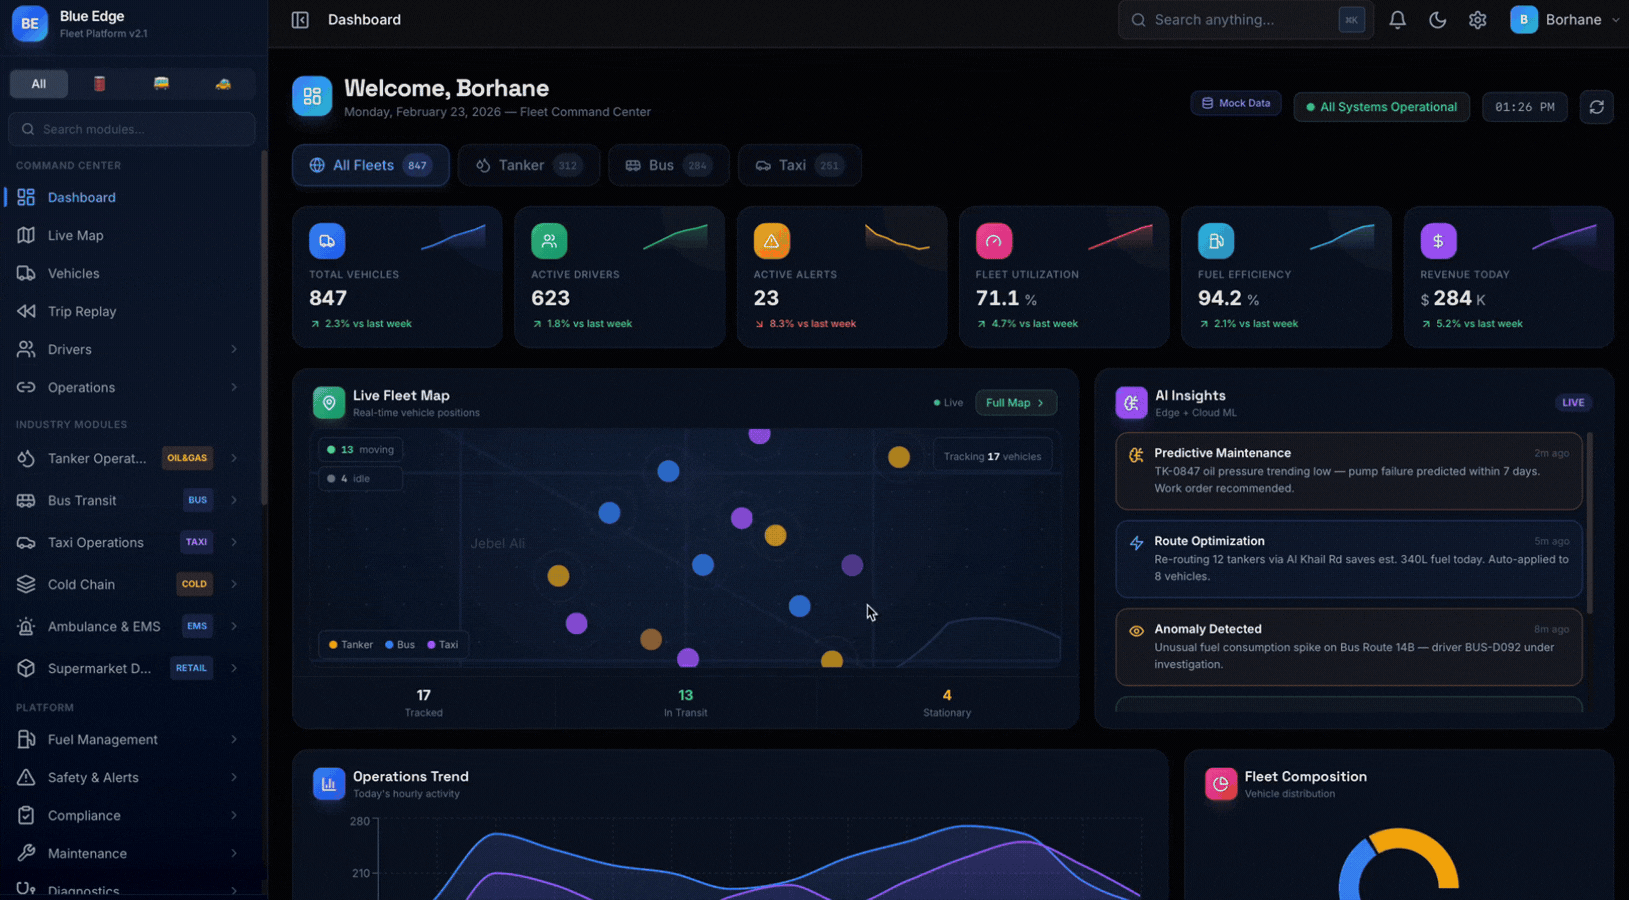Open settings via the gear icon

pos(1477,19)
